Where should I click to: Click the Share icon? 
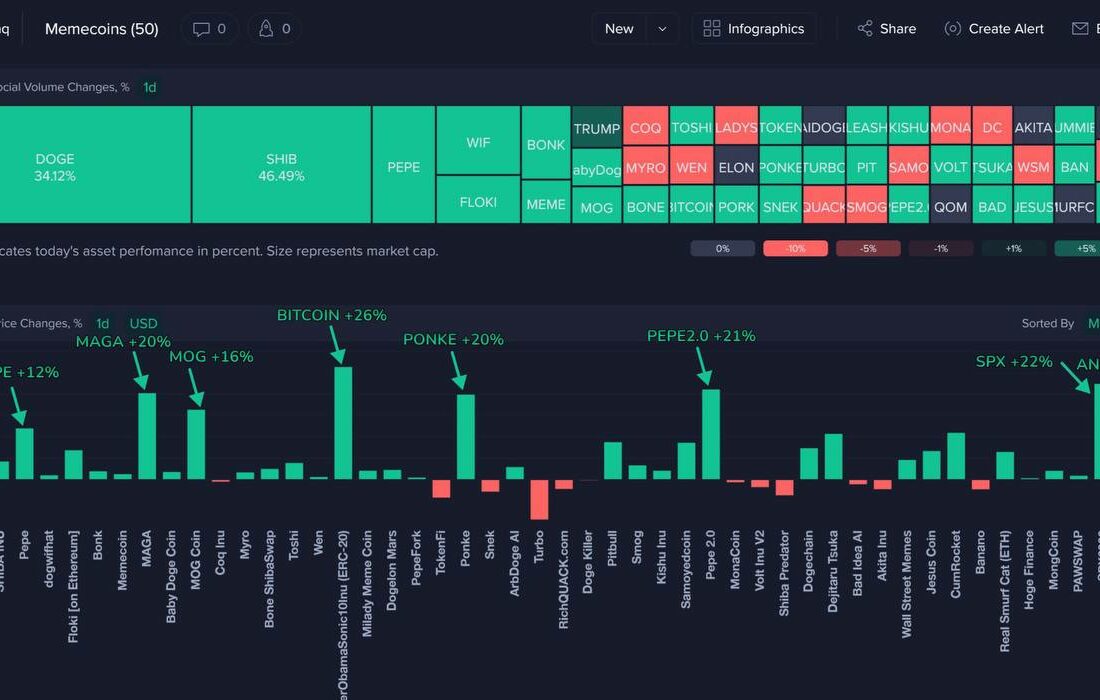click(x=865, y=29)
